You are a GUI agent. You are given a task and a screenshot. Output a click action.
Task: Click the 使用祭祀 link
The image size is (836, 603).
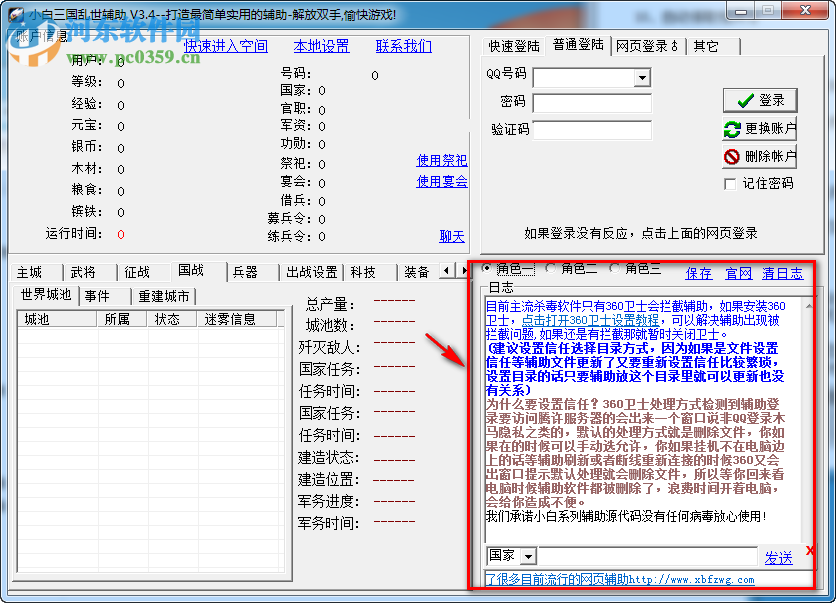click(x=442, y=160)
